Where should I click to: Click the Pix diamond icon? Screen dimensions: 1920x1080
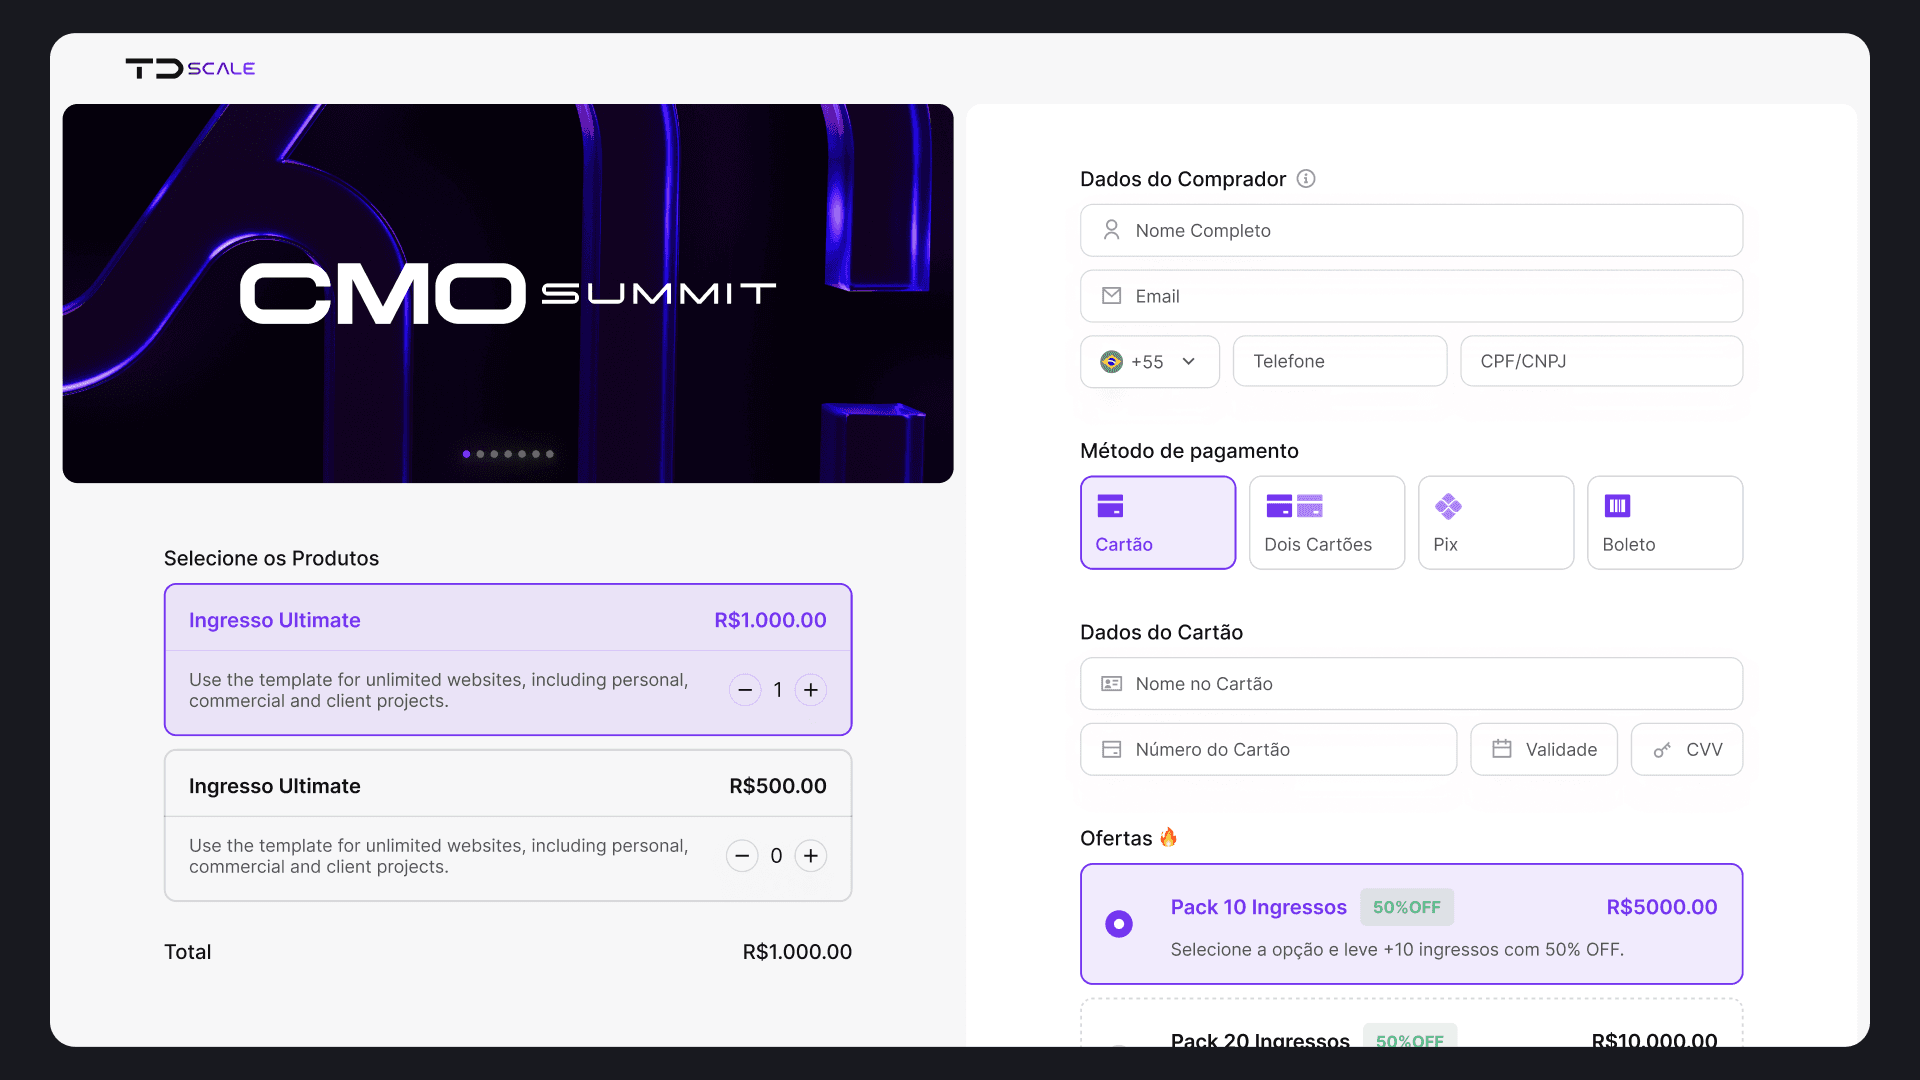[1448, 507]
